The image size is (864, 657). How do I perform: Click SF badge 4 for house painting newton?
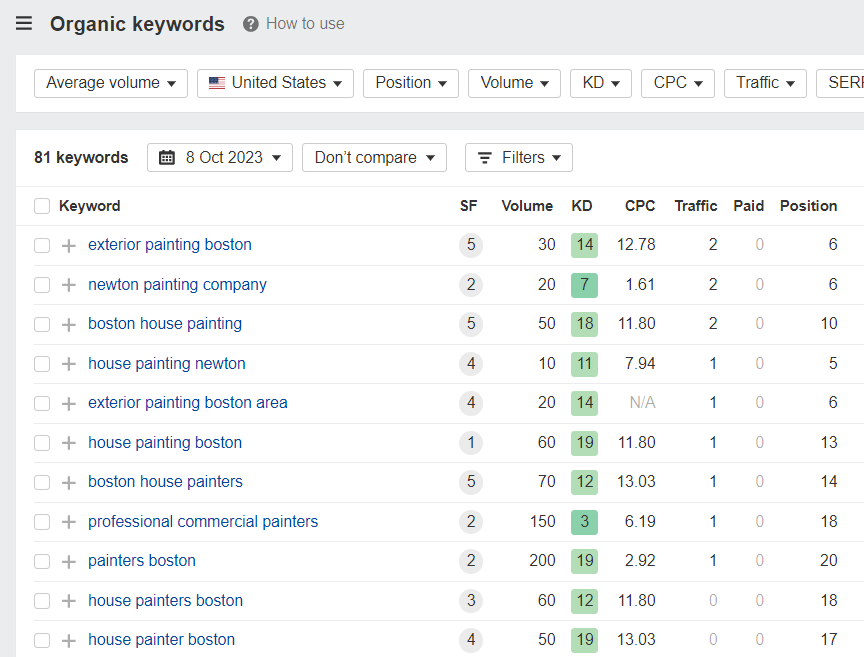tap(471, 364)
